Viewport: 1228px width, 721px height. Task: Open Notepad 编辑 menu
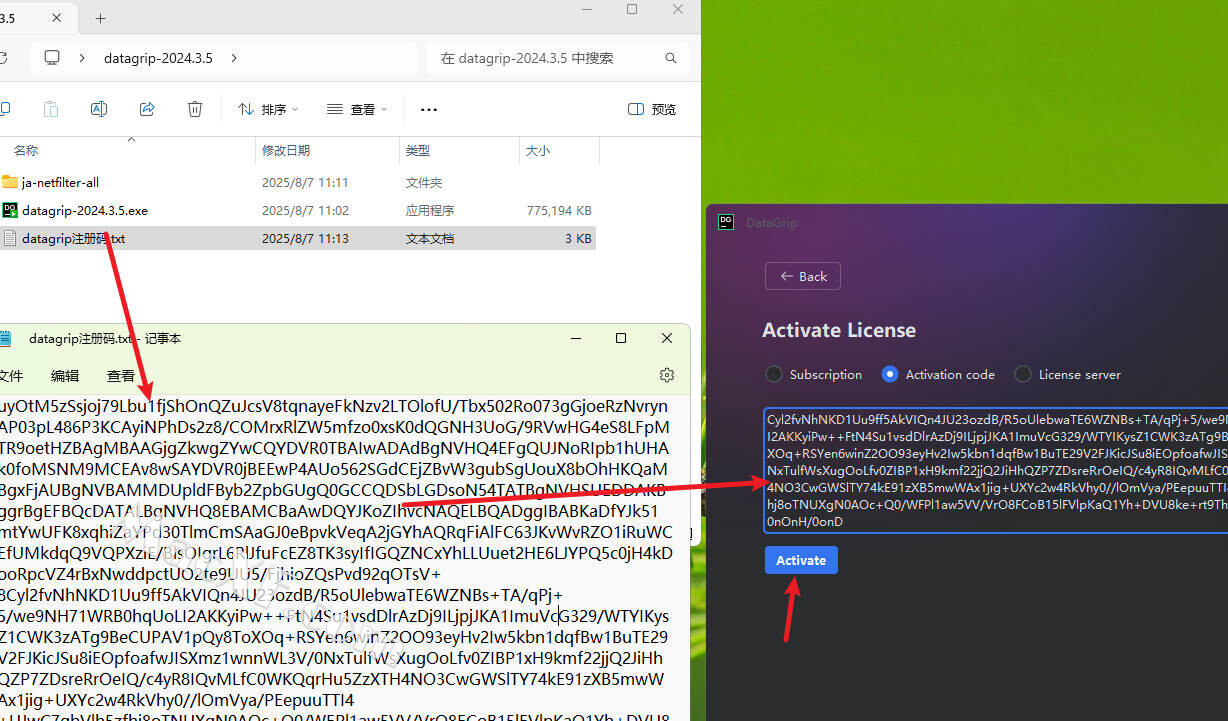pyautogui.click(x=65, y=375)
